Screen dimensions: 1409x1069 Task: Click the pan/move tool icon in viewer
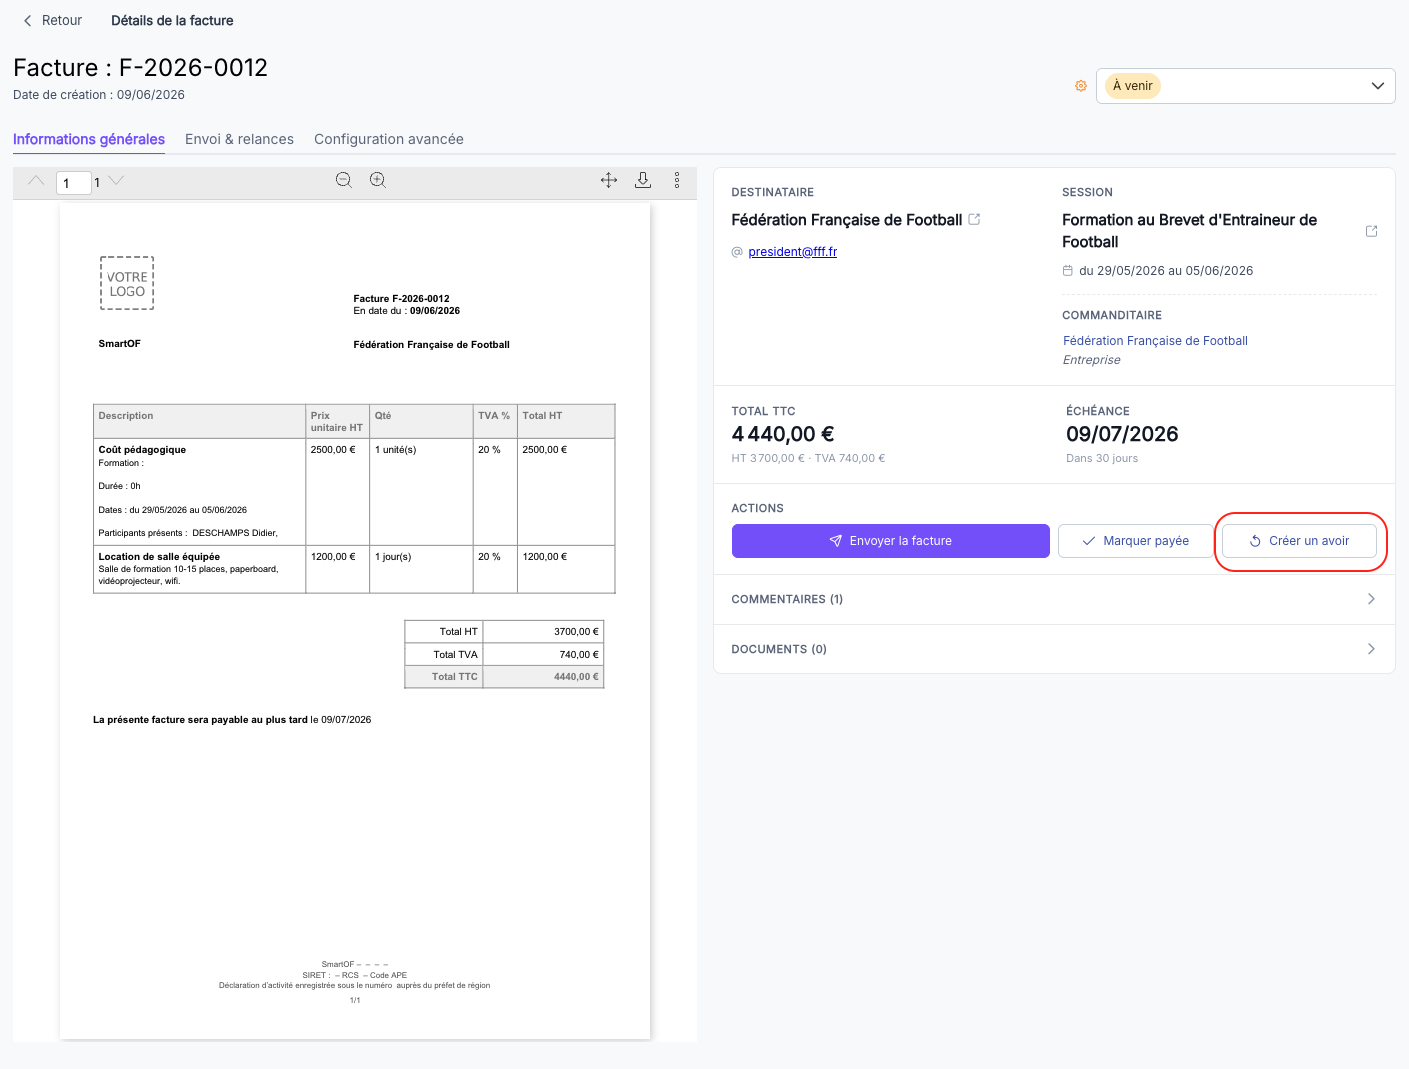click(609, 180)
